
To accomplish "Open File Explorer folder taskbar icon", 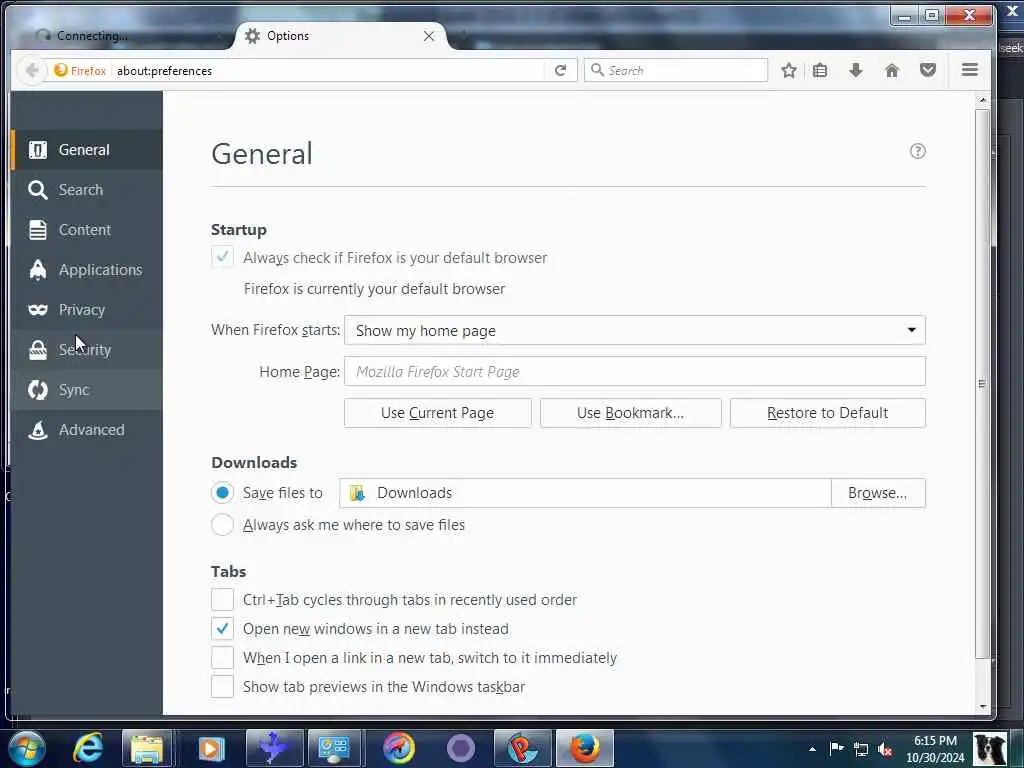I will tap(147, 748).
